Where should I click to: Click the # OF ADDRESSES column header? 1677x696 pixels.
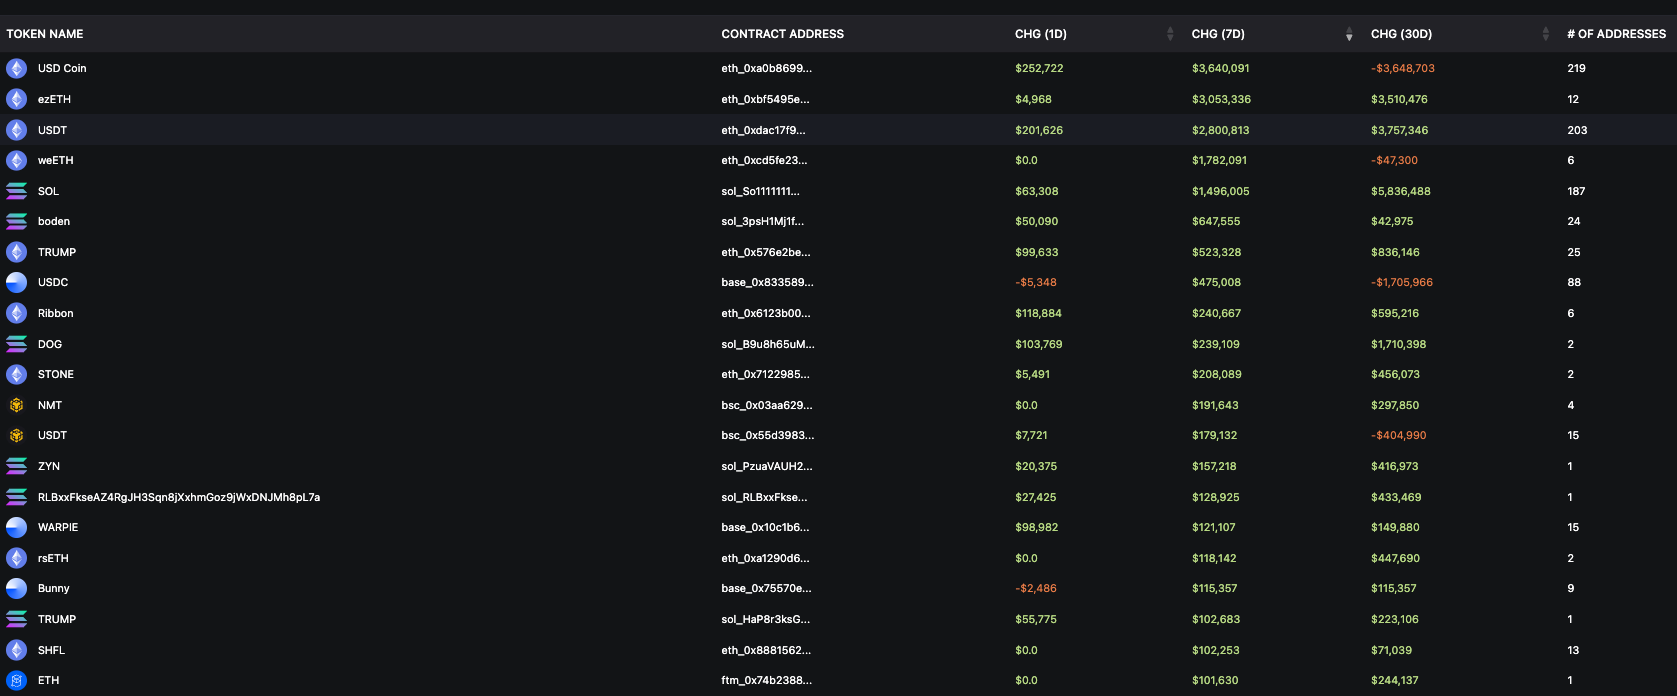pyautogui.click(x=1617, y=34)
